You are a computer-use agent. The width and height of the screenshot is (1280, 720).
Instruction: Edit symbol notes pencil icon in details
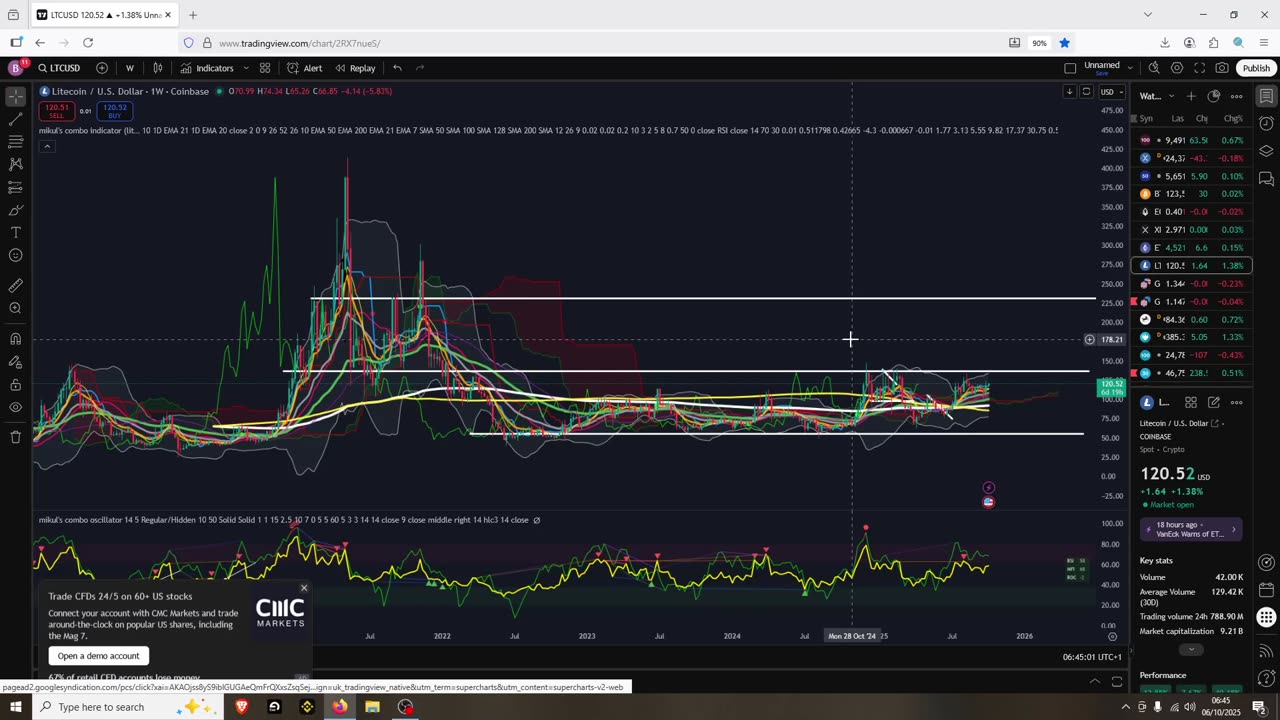point(1214,402)
